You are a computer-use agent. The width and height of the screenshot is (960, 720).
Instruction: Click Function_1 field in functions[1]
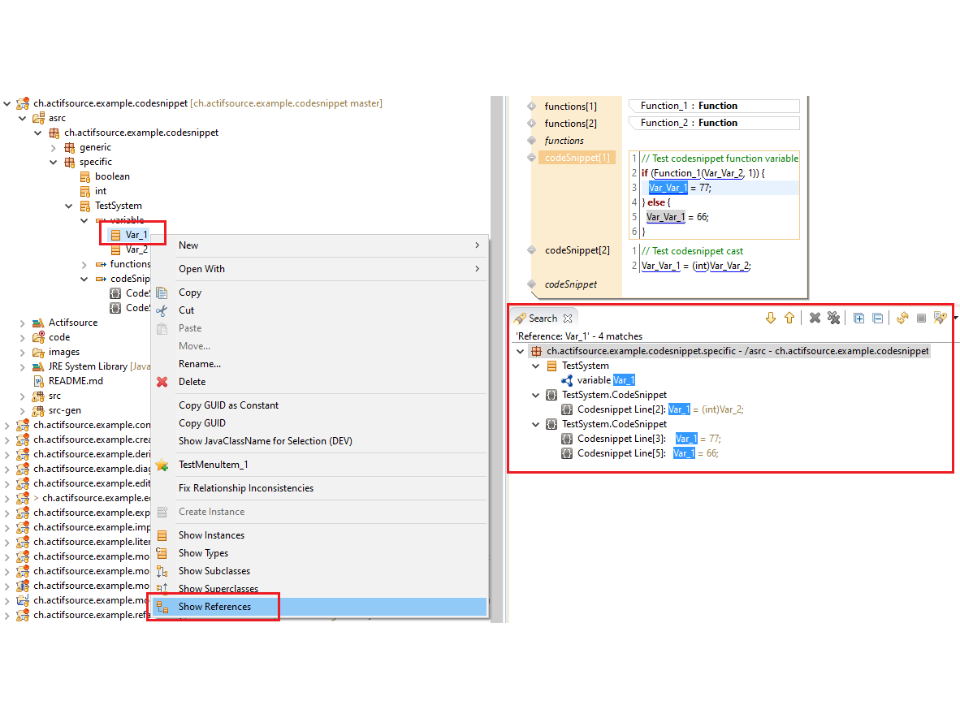coord(713,106)
